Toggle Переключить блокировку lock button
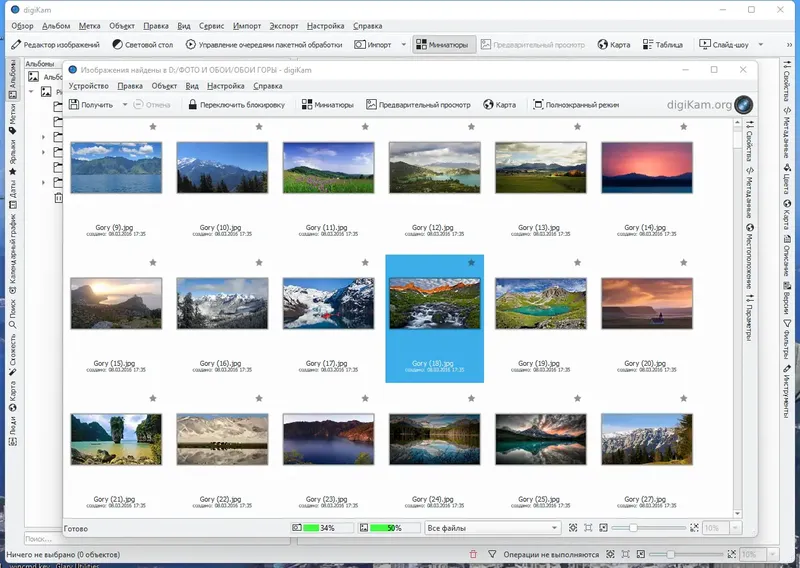Image resolution: width=800 pixels, height=568 pixels. pos(236,105)
